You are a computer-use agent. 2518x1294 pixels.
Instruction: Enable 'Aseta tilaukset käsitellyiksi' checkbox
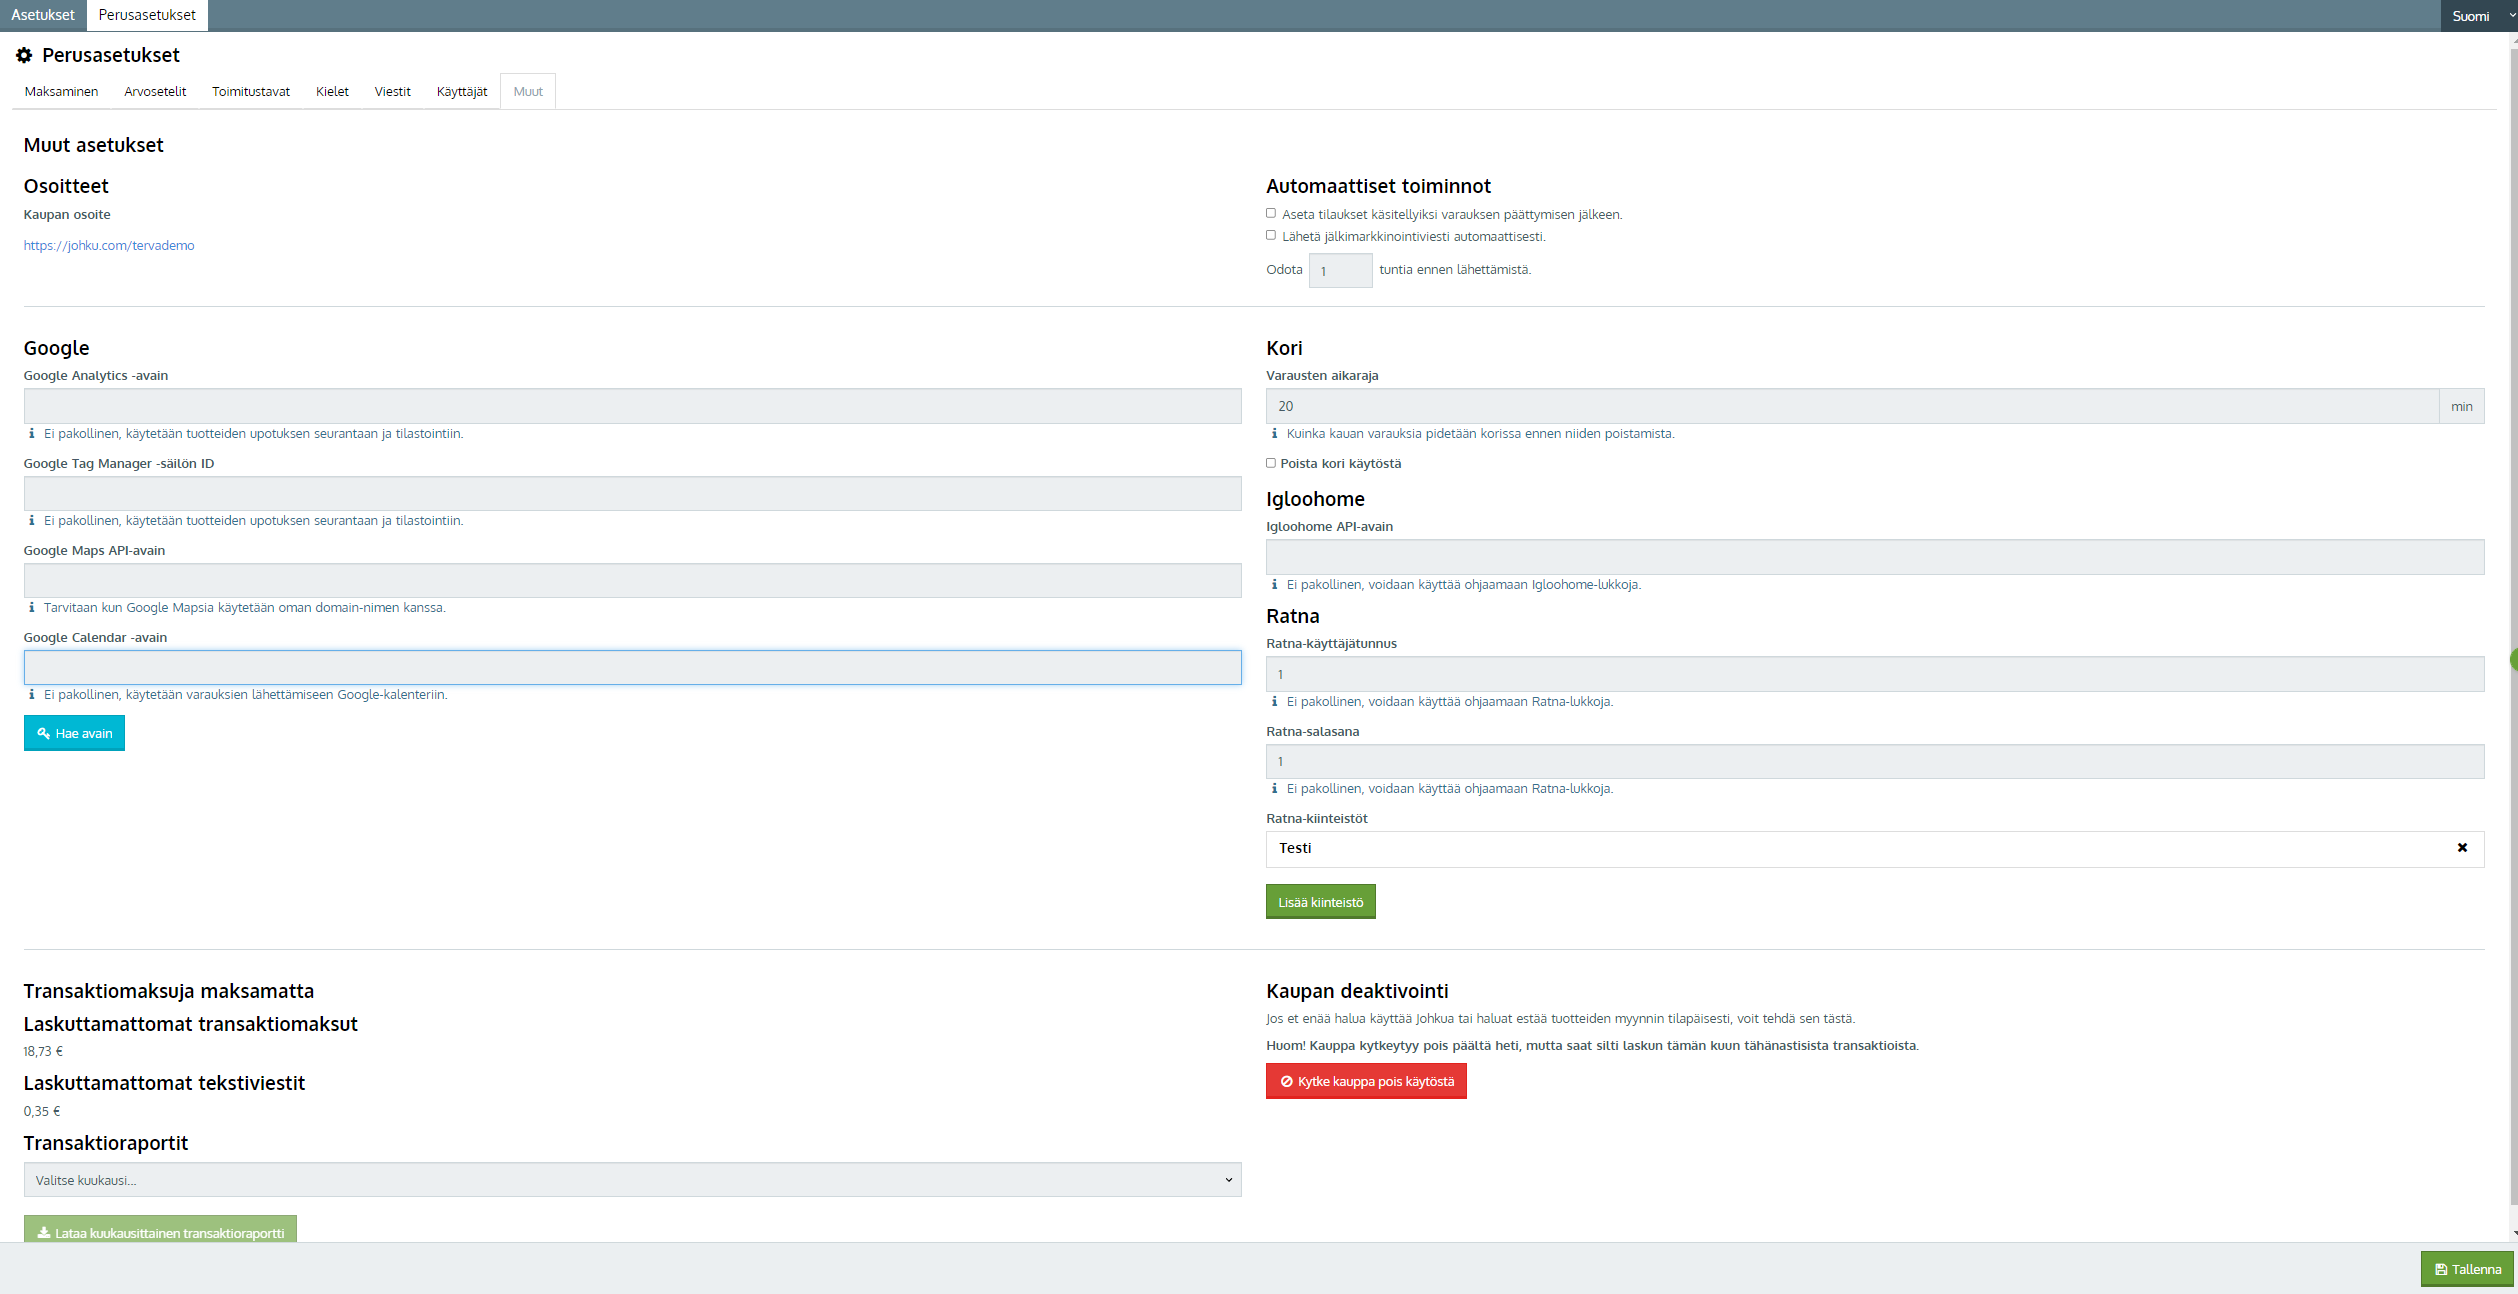click(x=1271, y=213)
